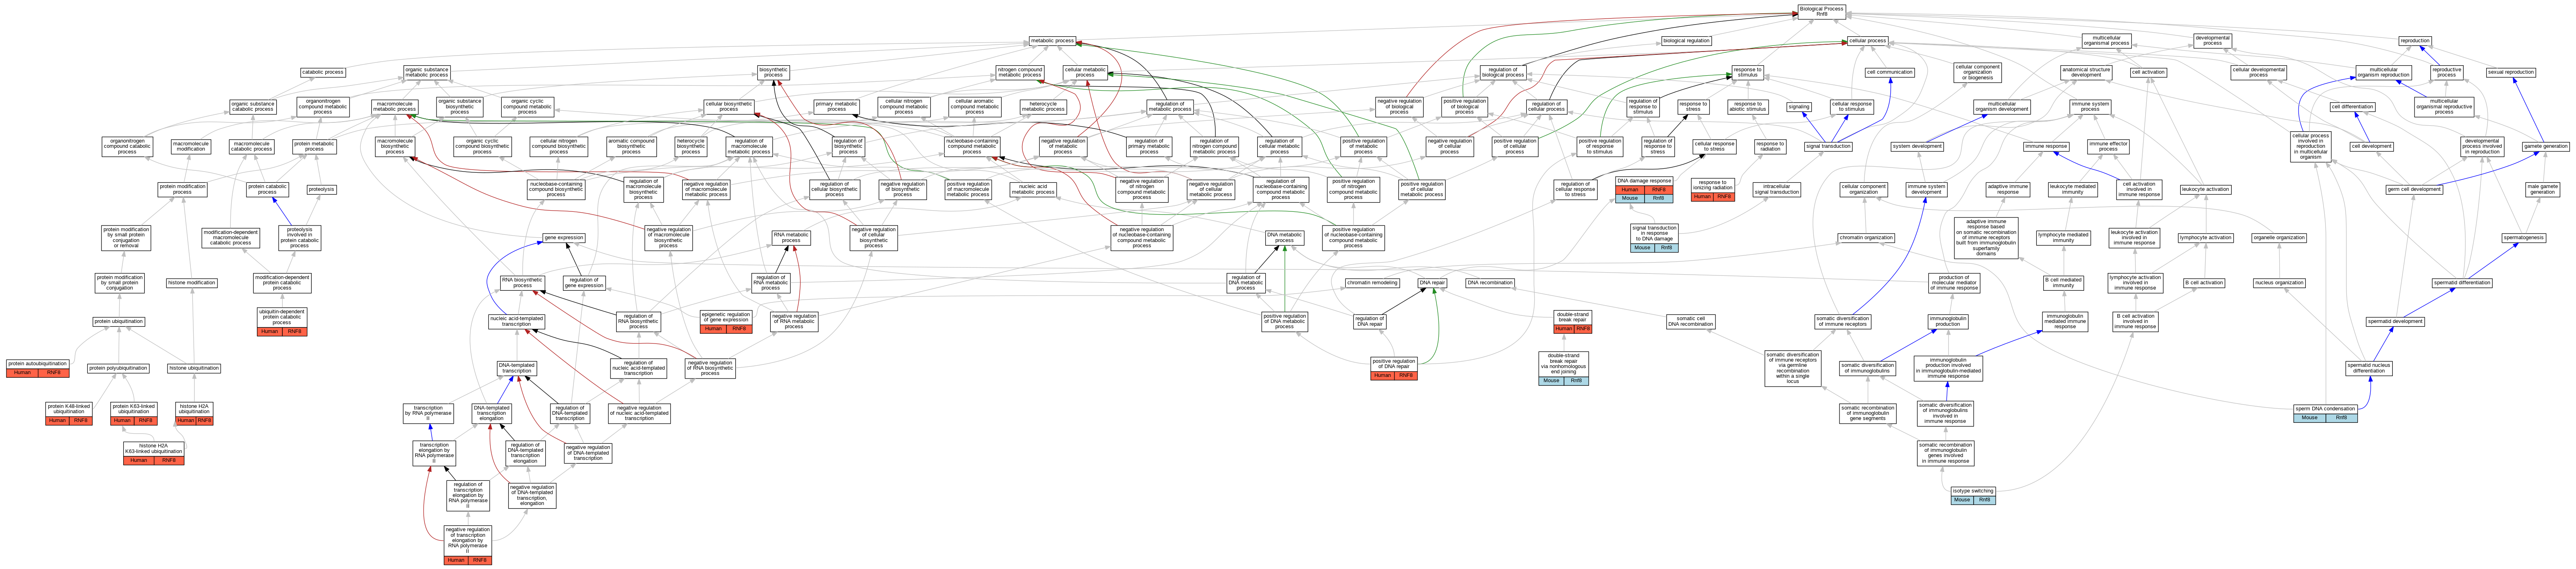Click the 'proteolysis' node
This screenshot has height=569, width=2576.
(x=322, y=189)
